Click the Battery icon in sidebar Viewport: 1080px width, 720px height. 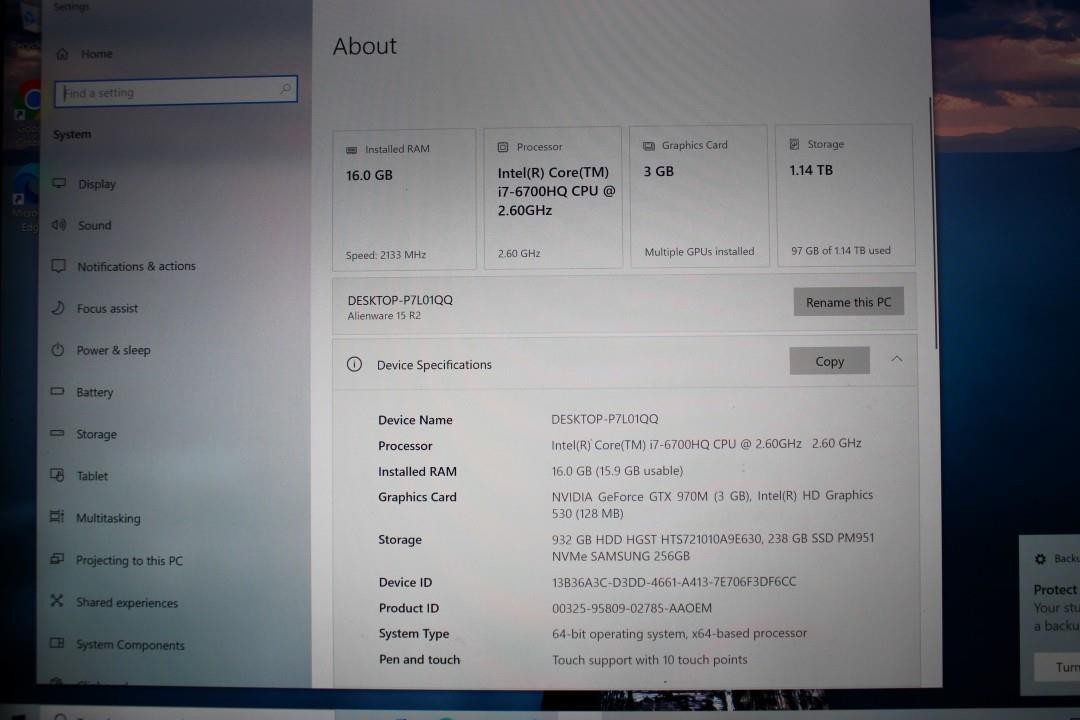[x=57, y=391]
